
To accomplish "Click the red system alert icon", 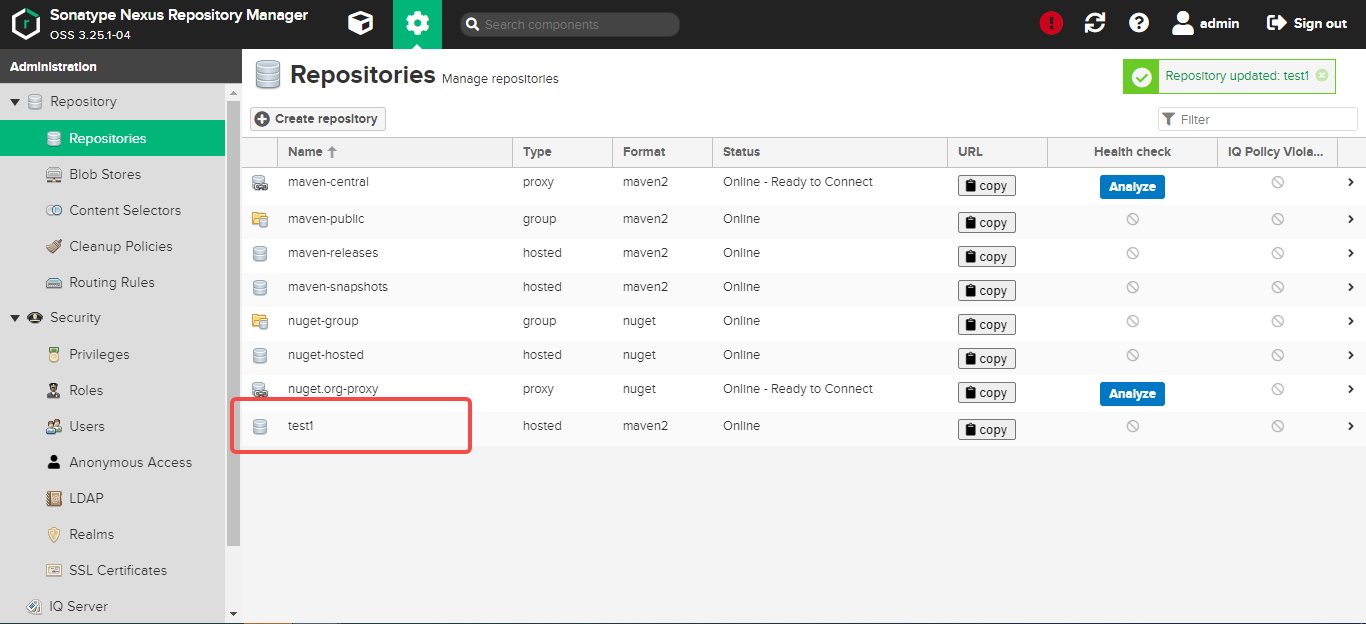I will 1051,23.
